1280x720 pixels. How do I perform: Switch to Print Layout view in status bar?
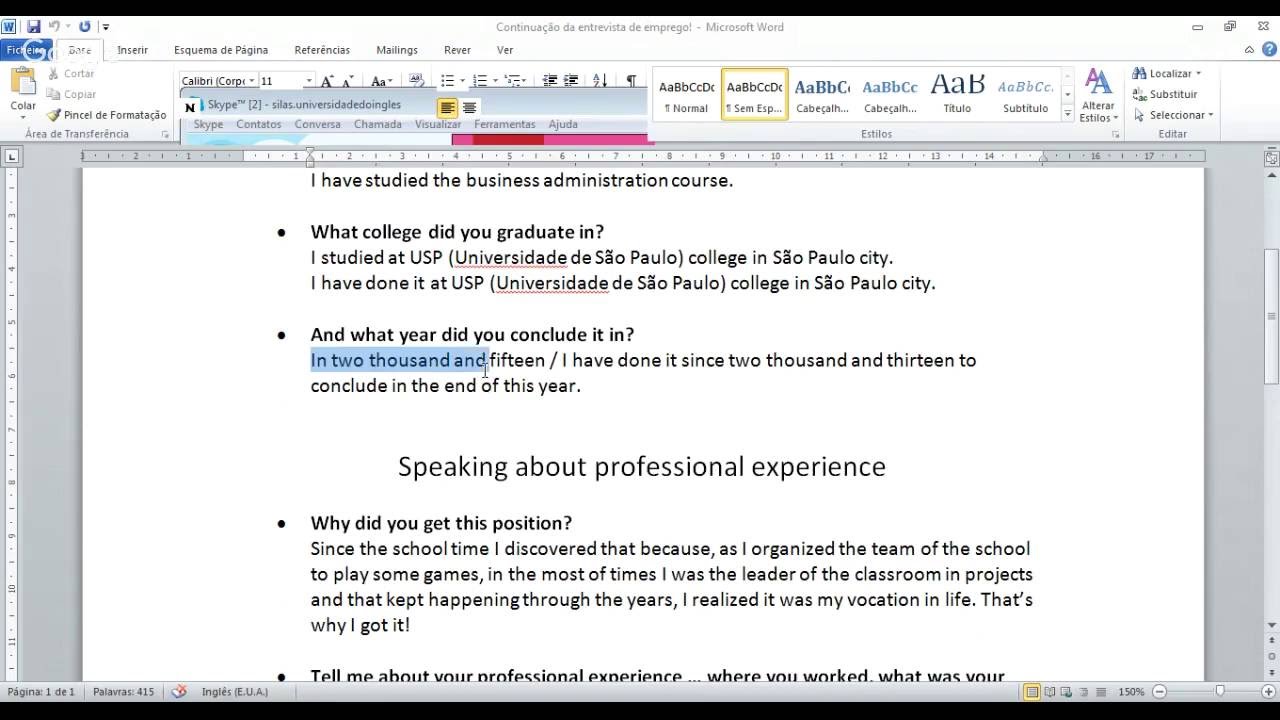[1032, 691]
